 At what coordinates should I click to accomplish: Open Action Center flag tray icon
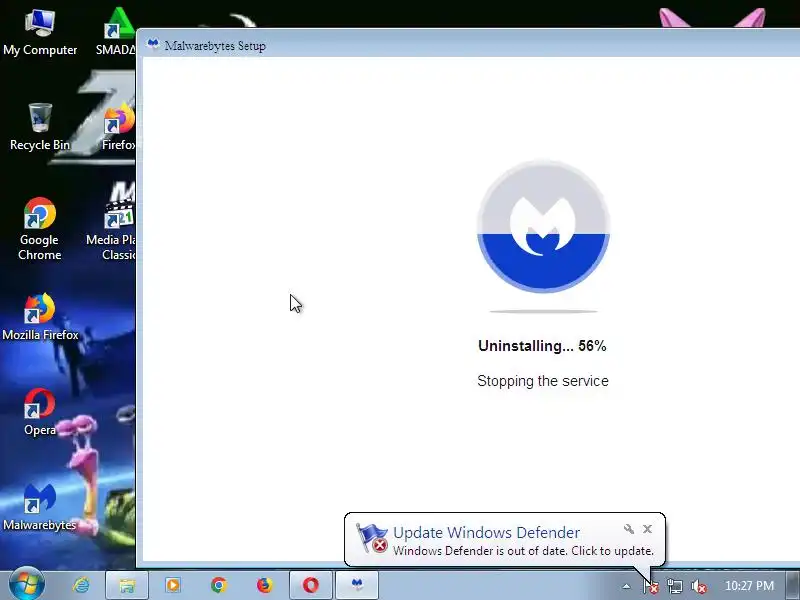[651, 587]
